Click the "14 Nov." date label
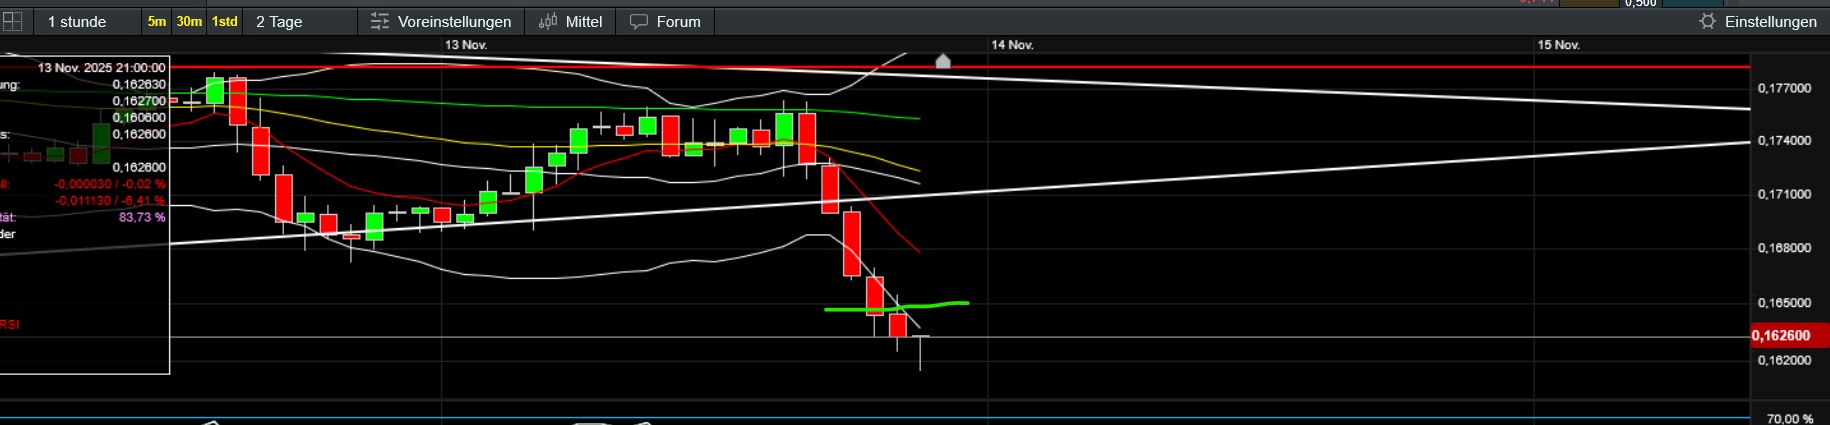Viewport: 1830px width, 425px height. 1012,45
